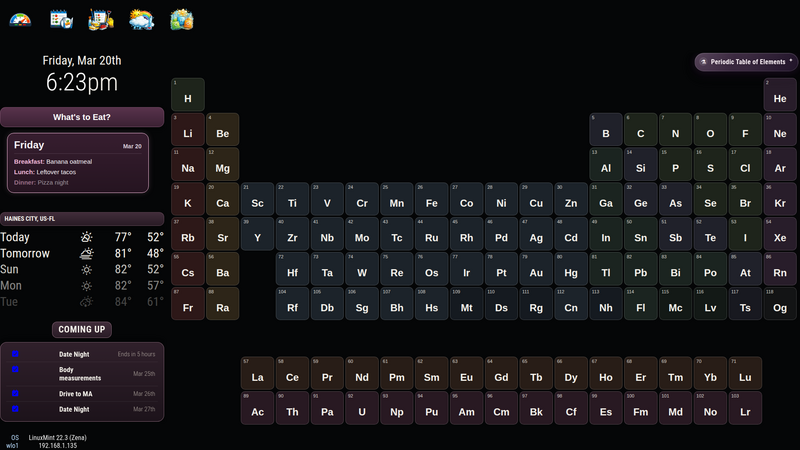
Task: Select the Tungsten (W) tile
Action: (x=362, y=268)
